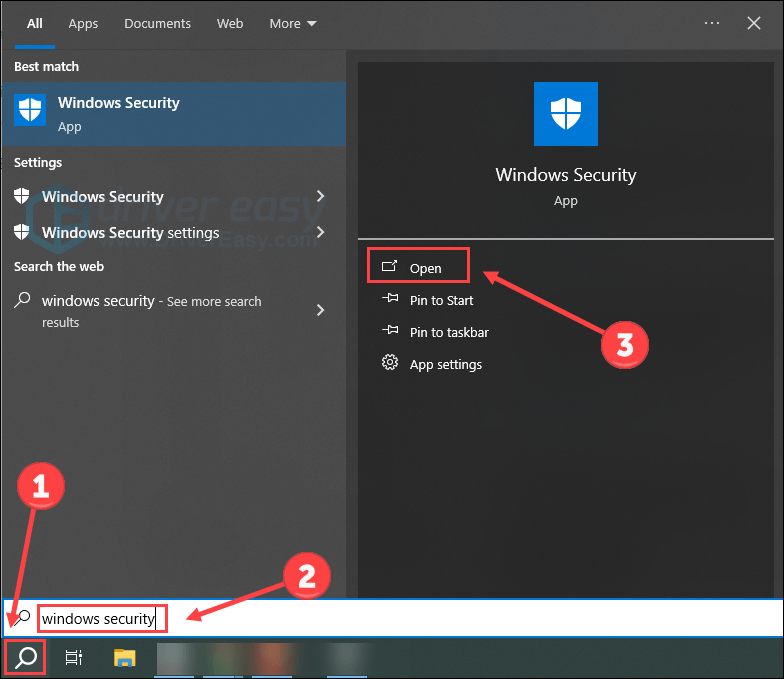The height and width of the screenshot is (679, 784).
Task: Click the blue shield icon in Best match
Action: pyautogui.click(x=30, y=110)
